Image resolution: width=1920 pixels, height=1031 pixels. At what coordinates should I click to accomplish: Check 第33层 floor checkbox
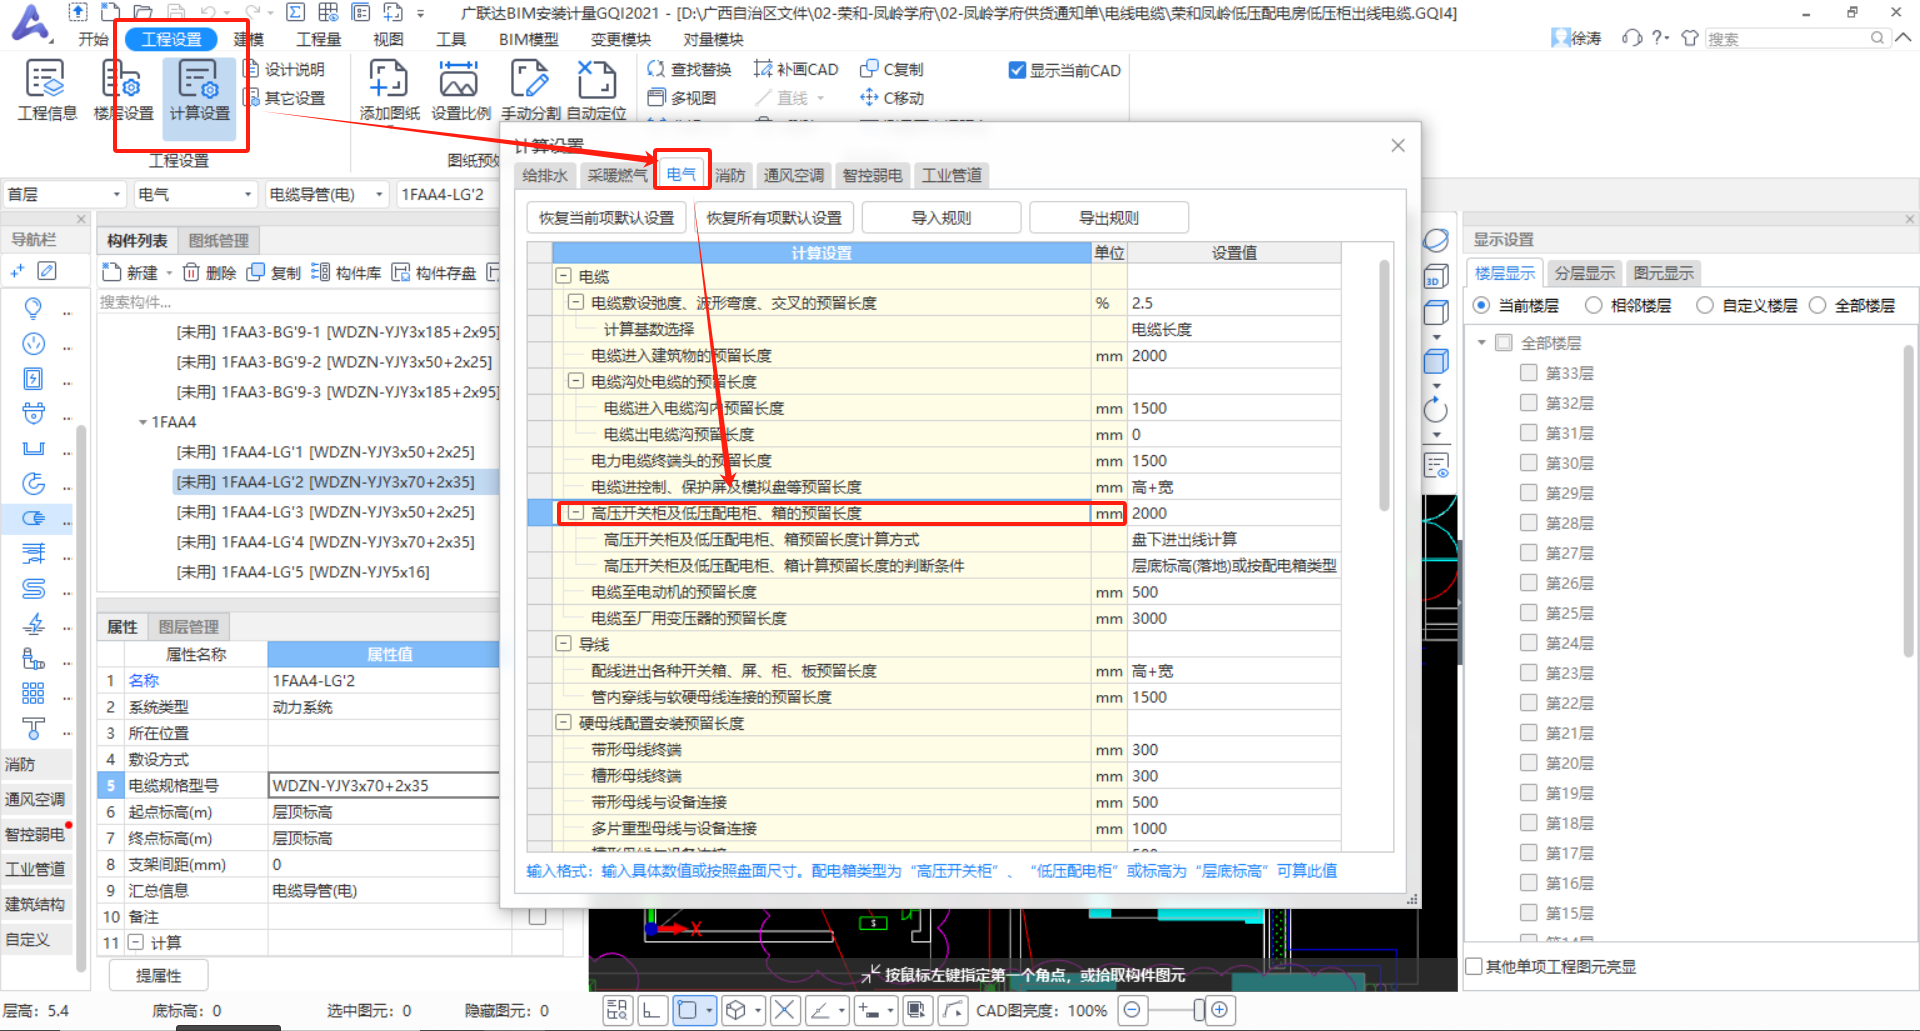(x=1528, y=373)
